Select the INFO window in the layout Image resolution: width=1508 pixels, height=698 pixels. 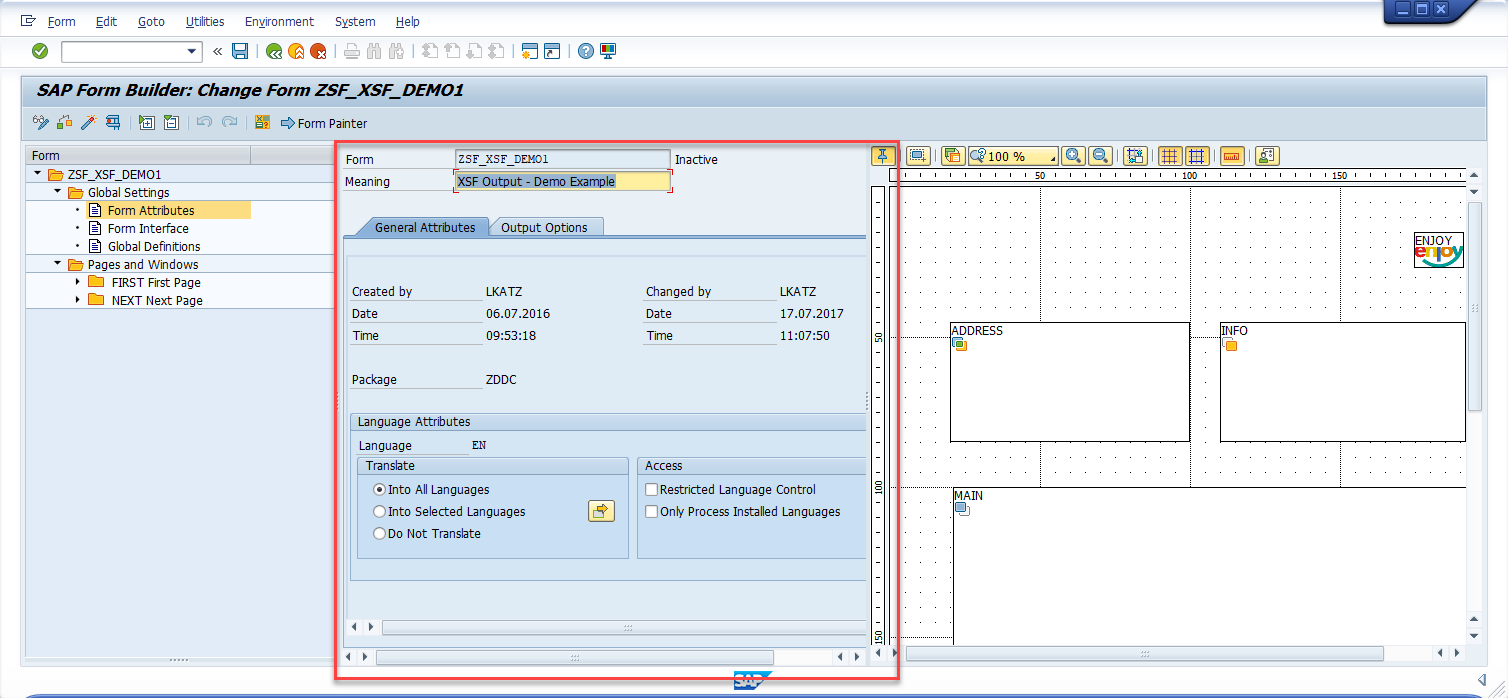tap(1343, 381)
